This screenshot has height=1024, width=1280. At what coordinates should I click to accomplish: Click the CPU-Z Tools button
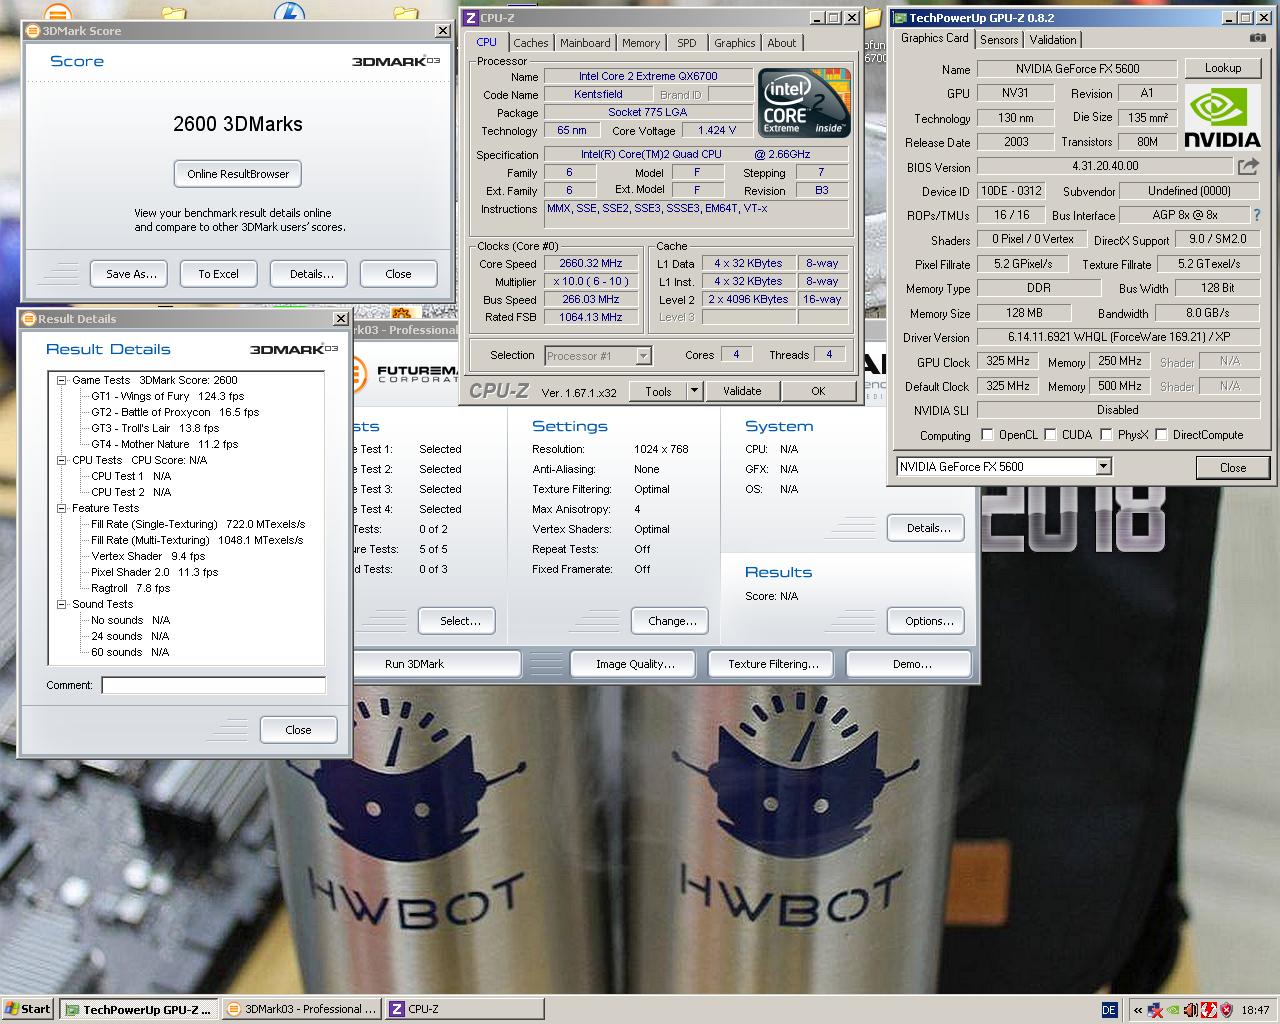(658, 391)
